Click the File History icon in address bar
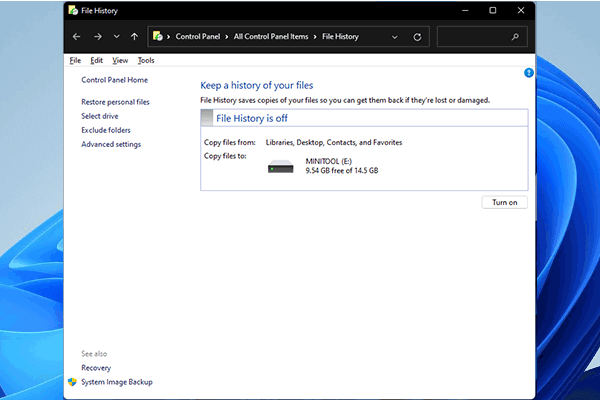This screenshot has width=600, height=400. (x=158, y=36)
